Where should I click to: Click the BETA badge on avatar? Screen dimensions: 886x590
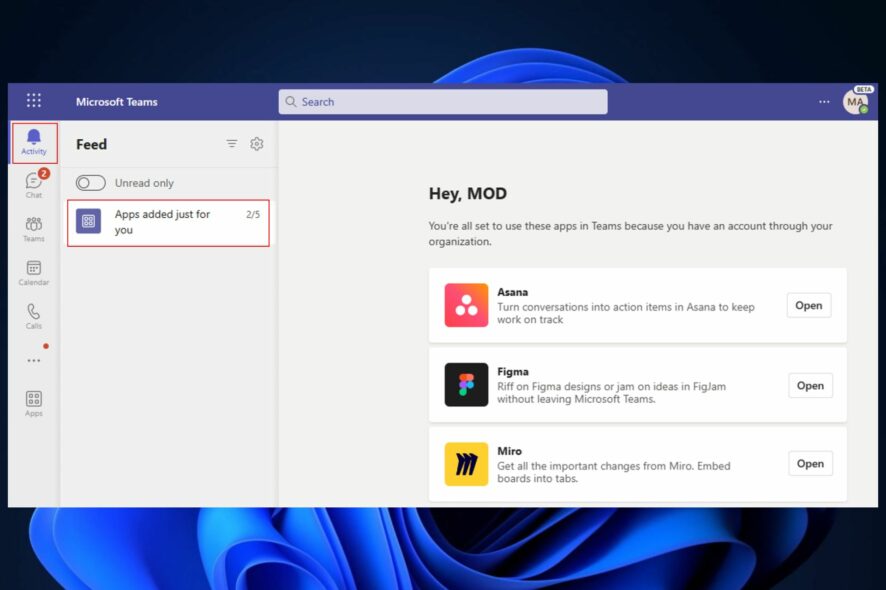coord(863,89)
